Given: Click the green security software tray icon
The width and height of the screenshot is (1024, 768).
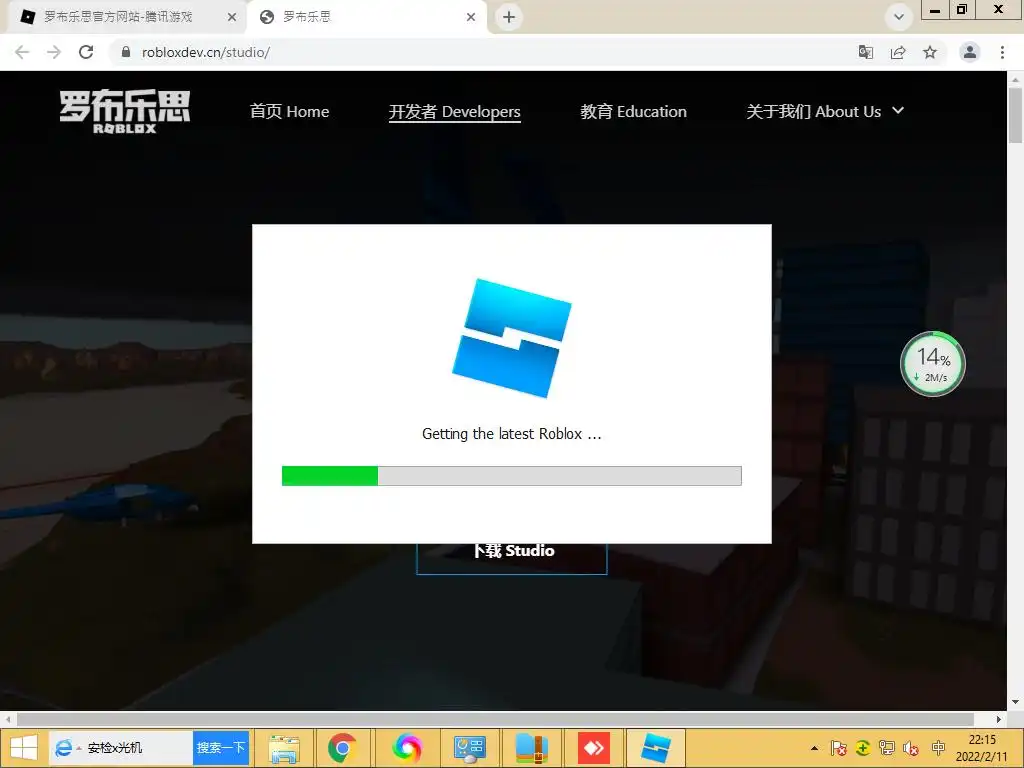Looking at the screenshot, I should 863,748.
